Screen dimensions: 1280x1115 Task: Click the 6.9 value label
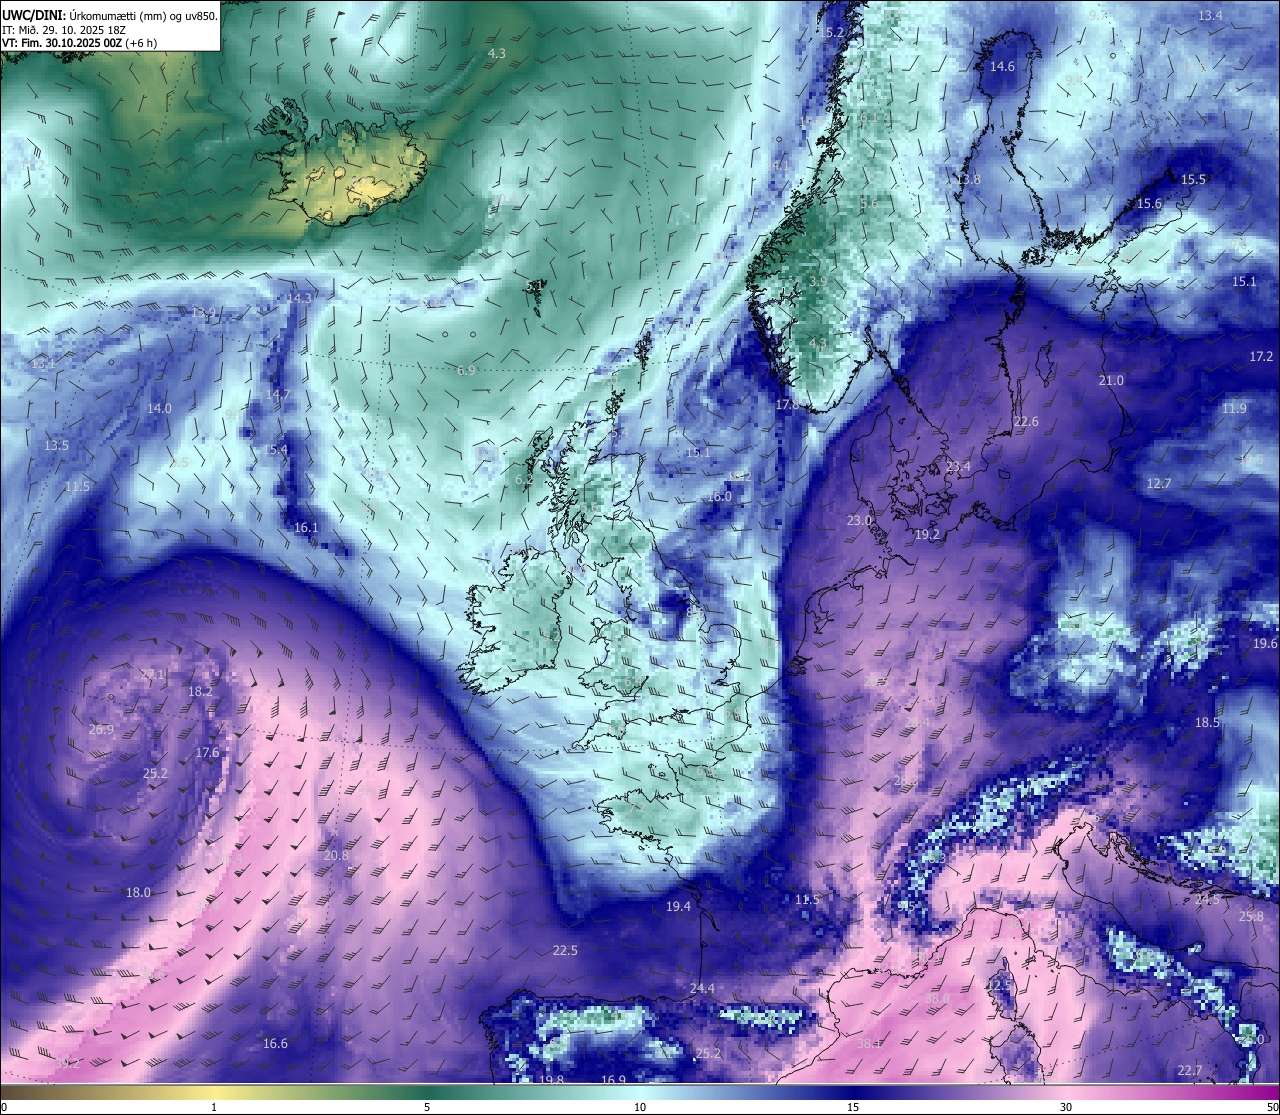466,371
